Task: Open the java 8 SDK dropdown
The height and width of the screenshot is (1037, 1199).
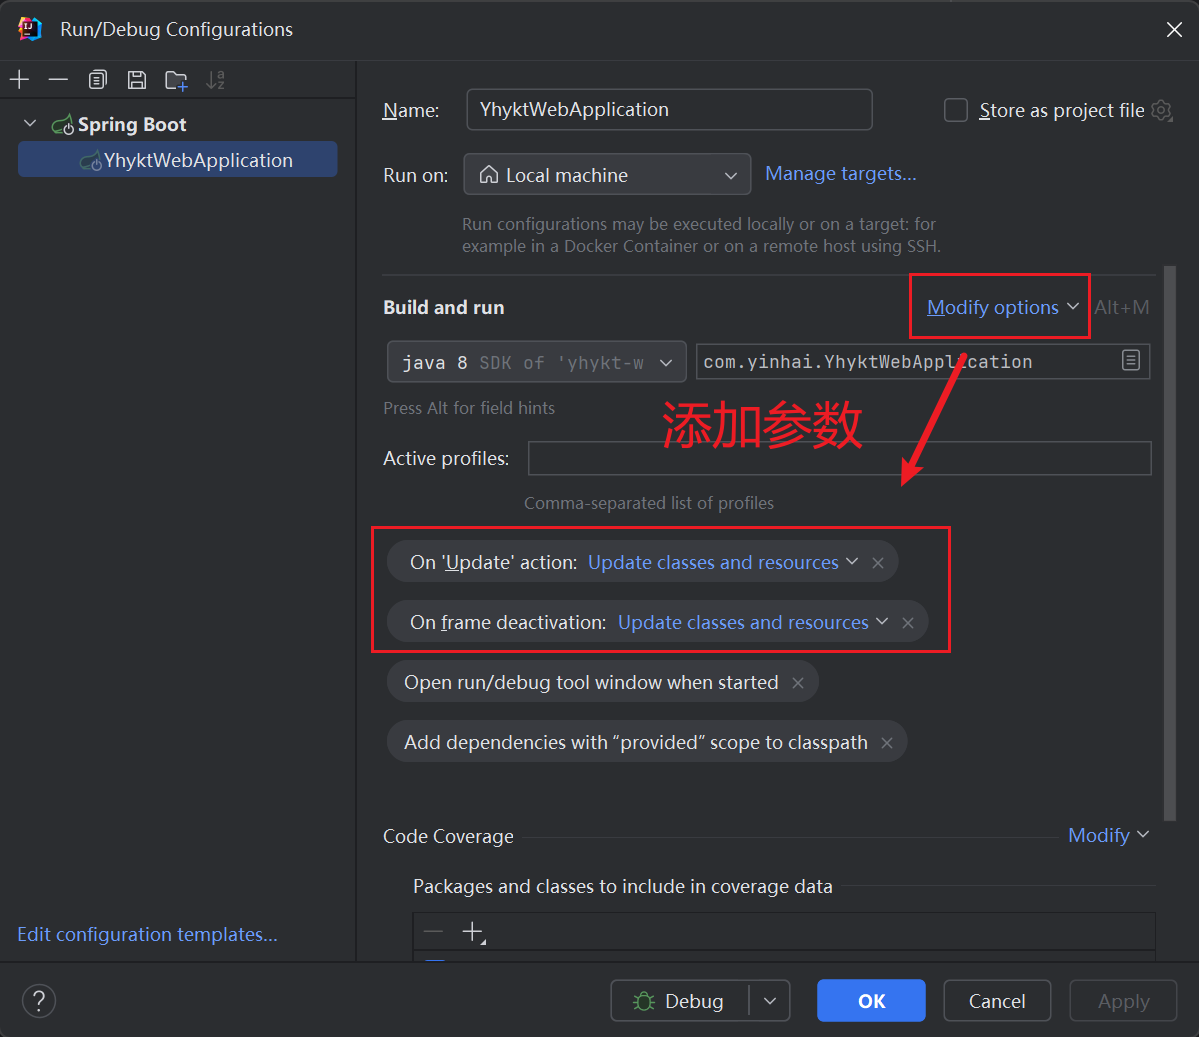Action: point(537,362)
